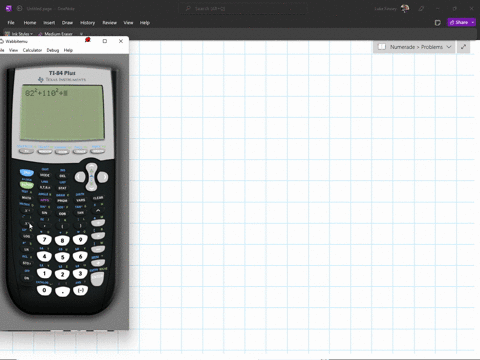Click the TRACE key below calculator screen

80,152
